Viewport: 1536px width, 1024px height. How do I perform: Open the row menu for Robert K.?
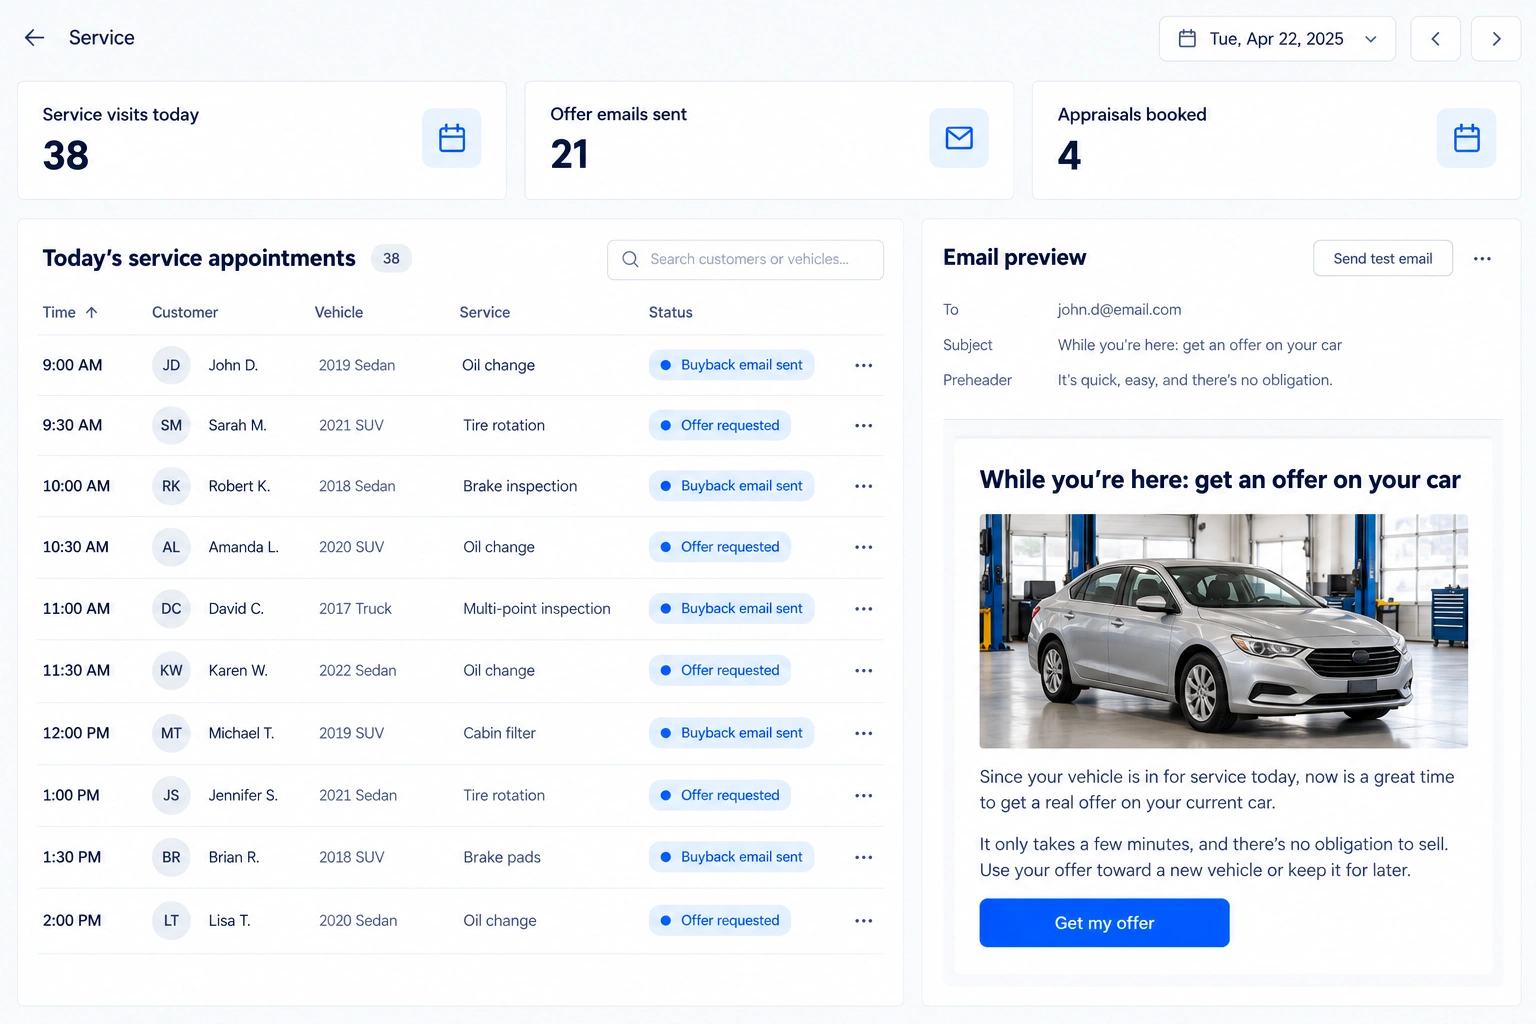coord(864,486)
